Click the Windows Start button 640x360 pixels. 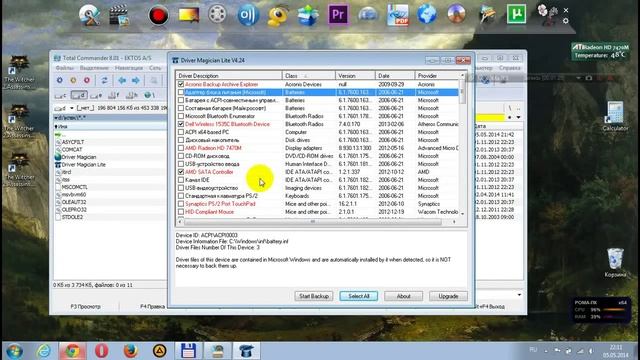pos(15,351)
